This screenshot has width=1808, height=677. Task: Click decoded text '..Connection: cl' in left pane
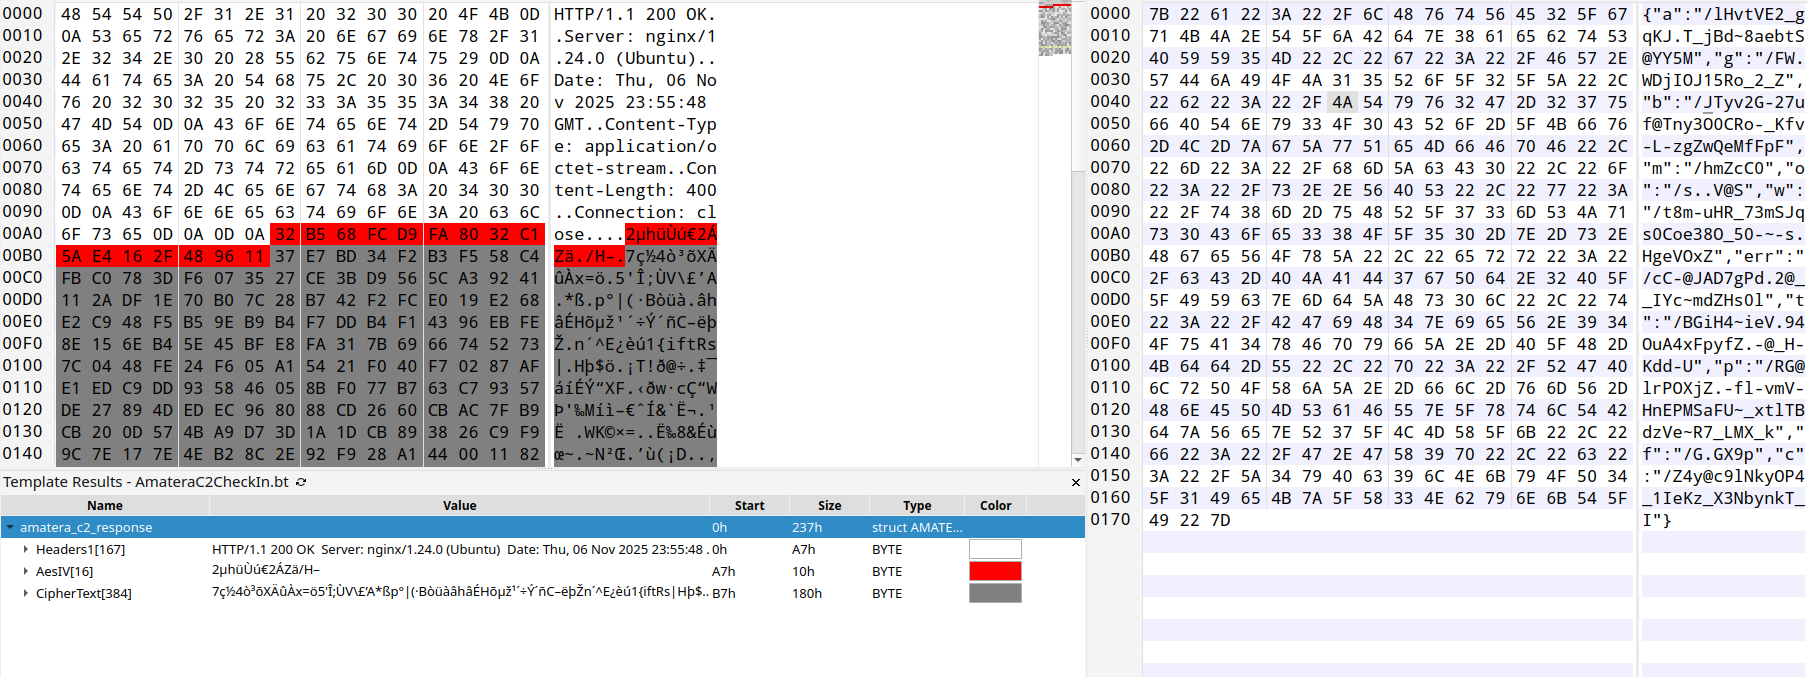635,212
